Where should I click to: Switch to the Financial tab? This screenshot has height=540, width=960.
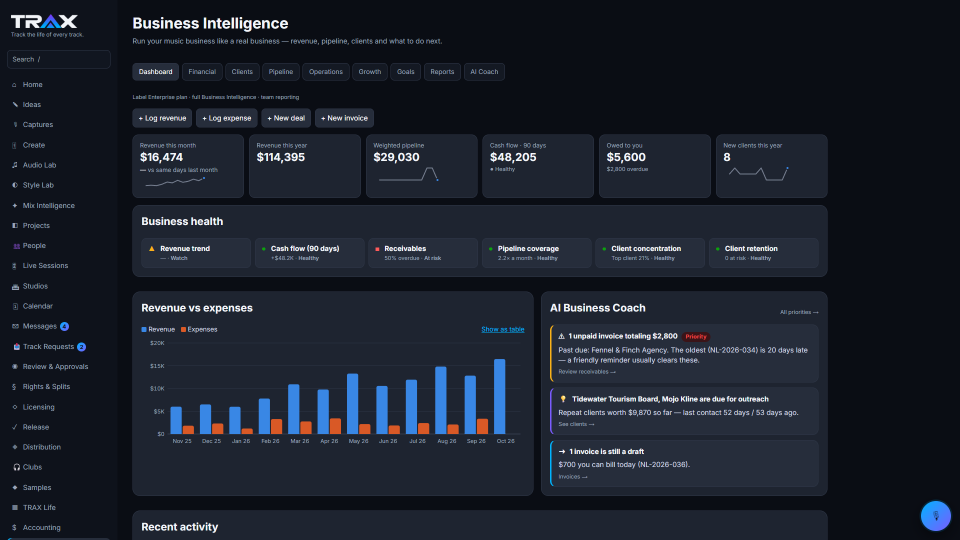tap(202, 72)
